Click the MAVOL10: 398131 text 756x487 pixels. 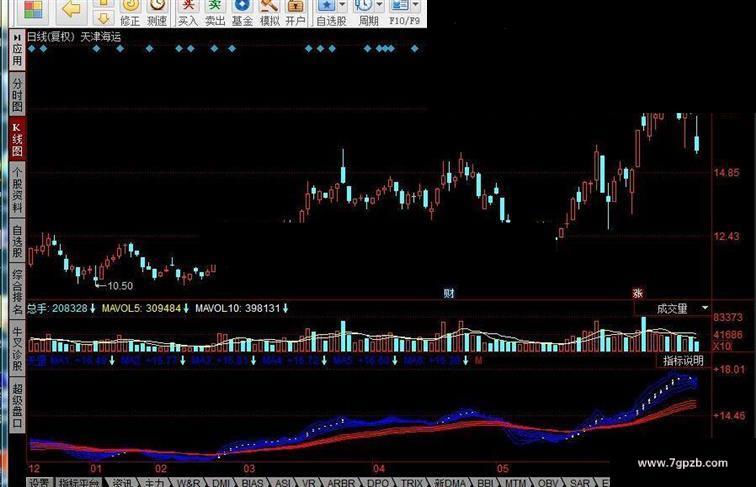pos(238,308)
